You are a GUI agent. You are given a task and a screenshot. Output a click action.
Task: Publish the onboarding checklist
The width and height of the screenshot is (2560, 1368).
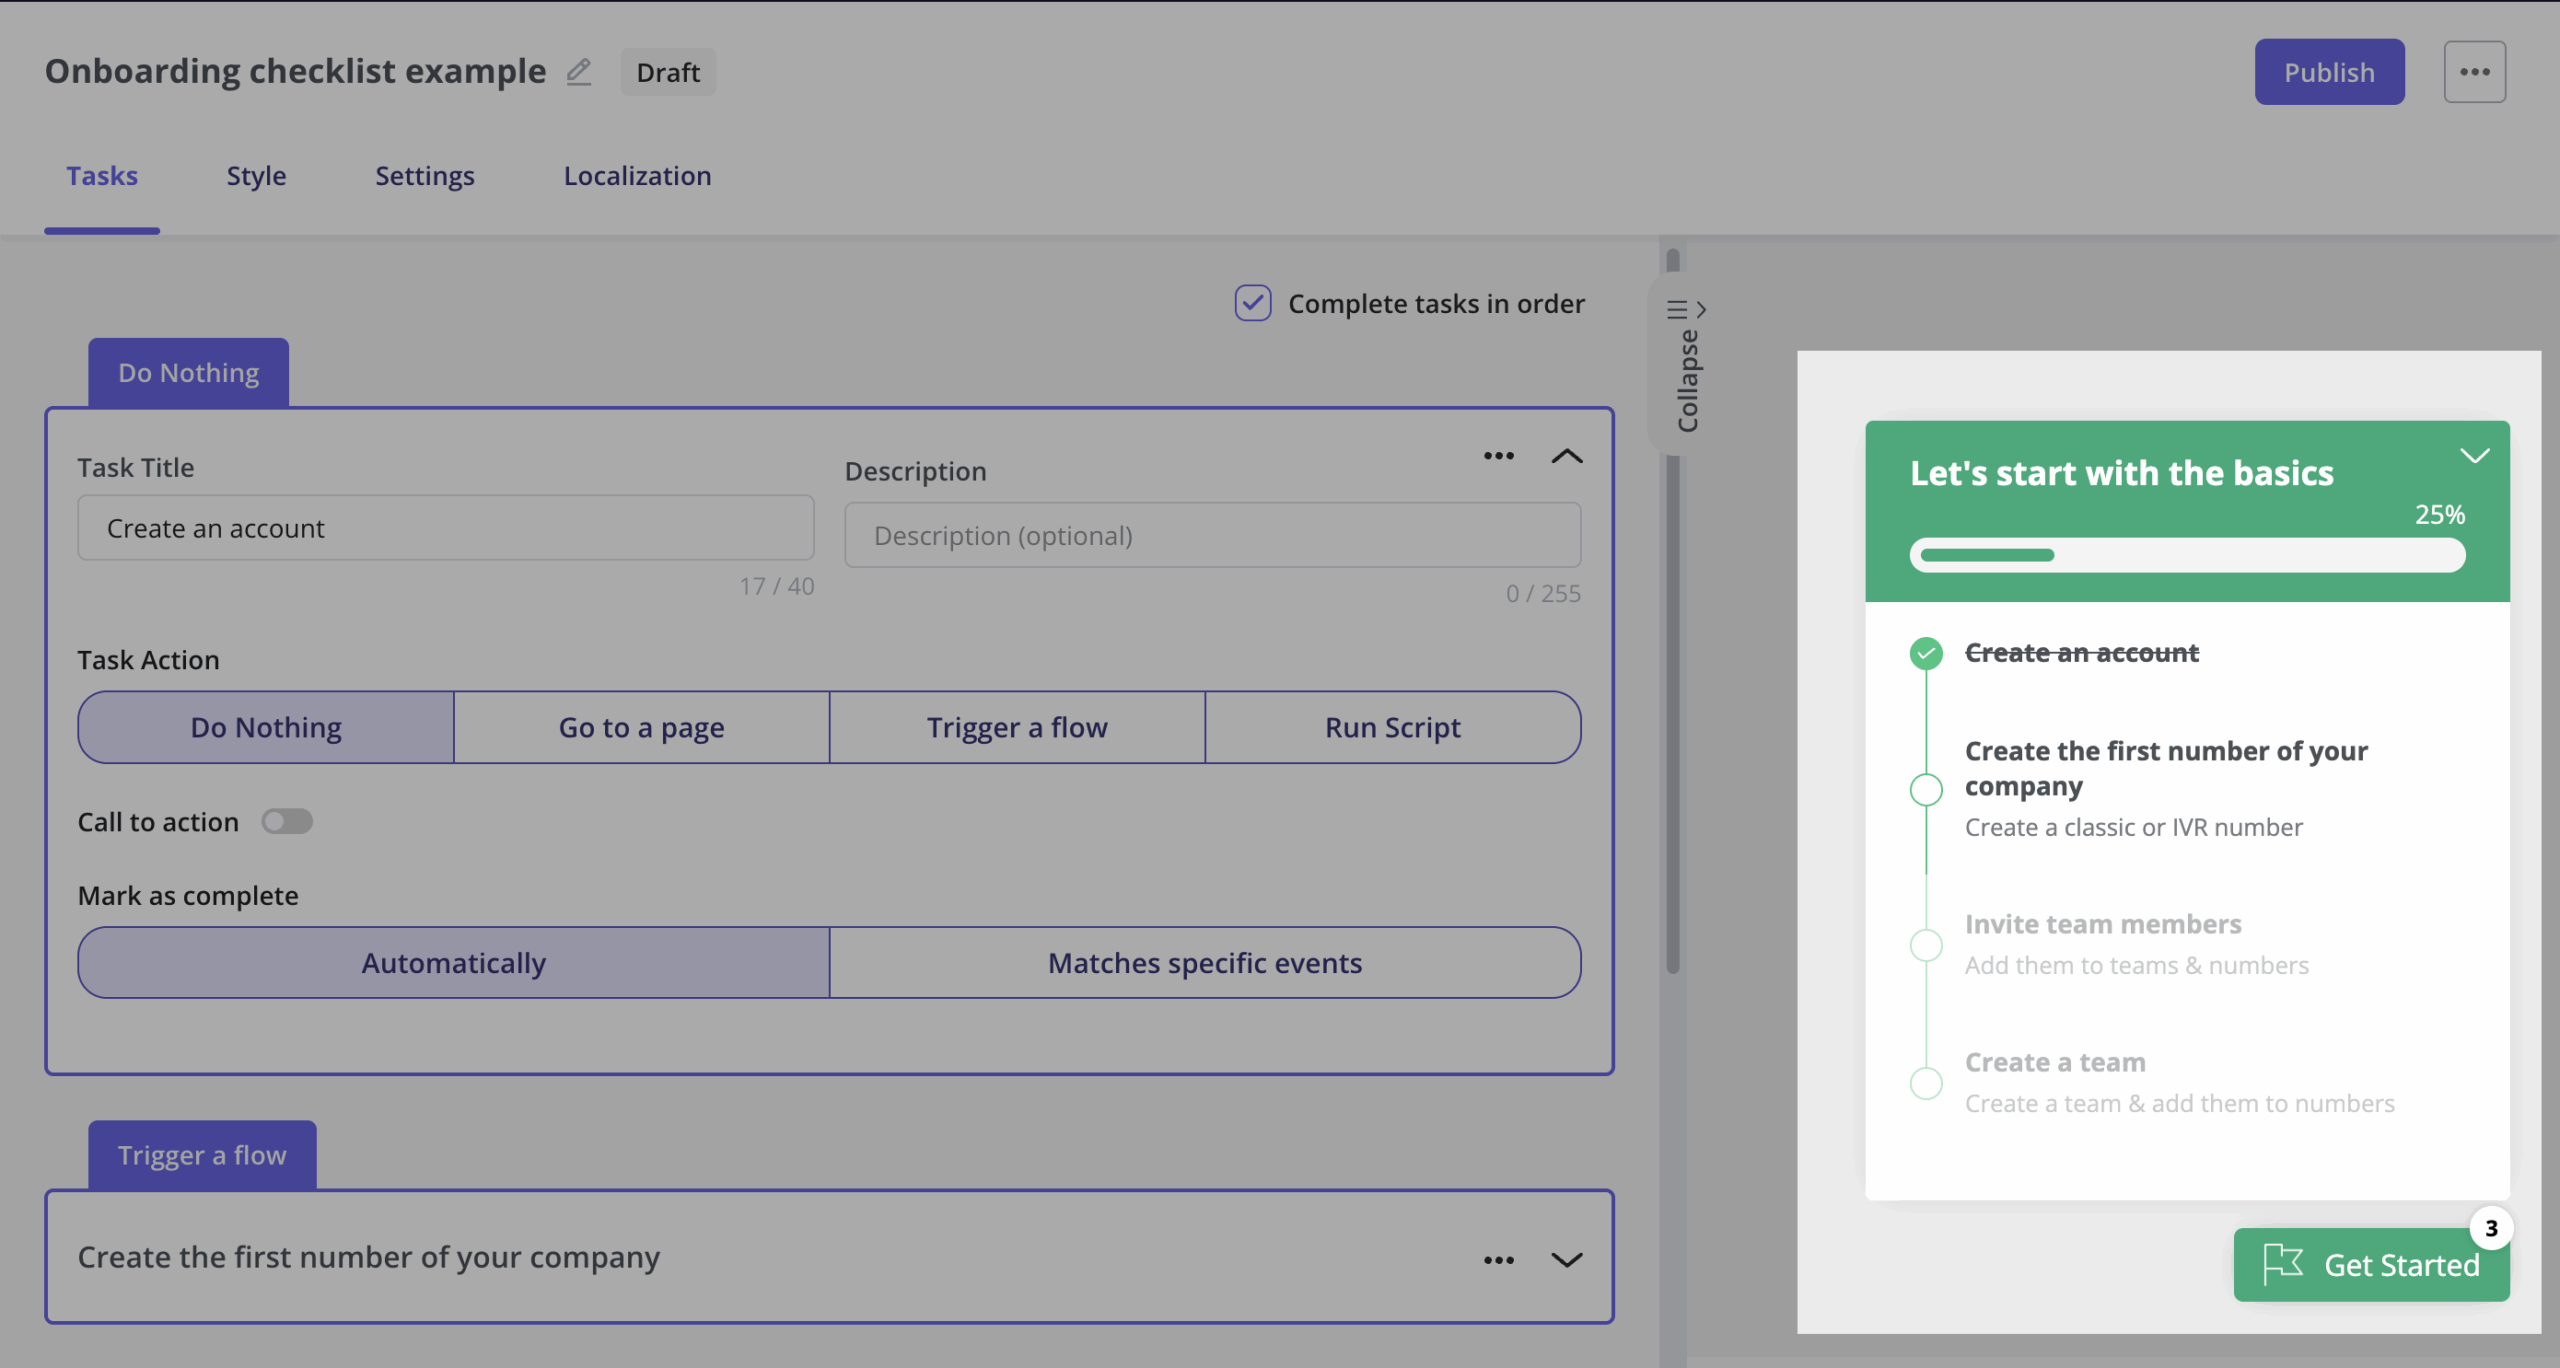click(x=2330, y=71)
